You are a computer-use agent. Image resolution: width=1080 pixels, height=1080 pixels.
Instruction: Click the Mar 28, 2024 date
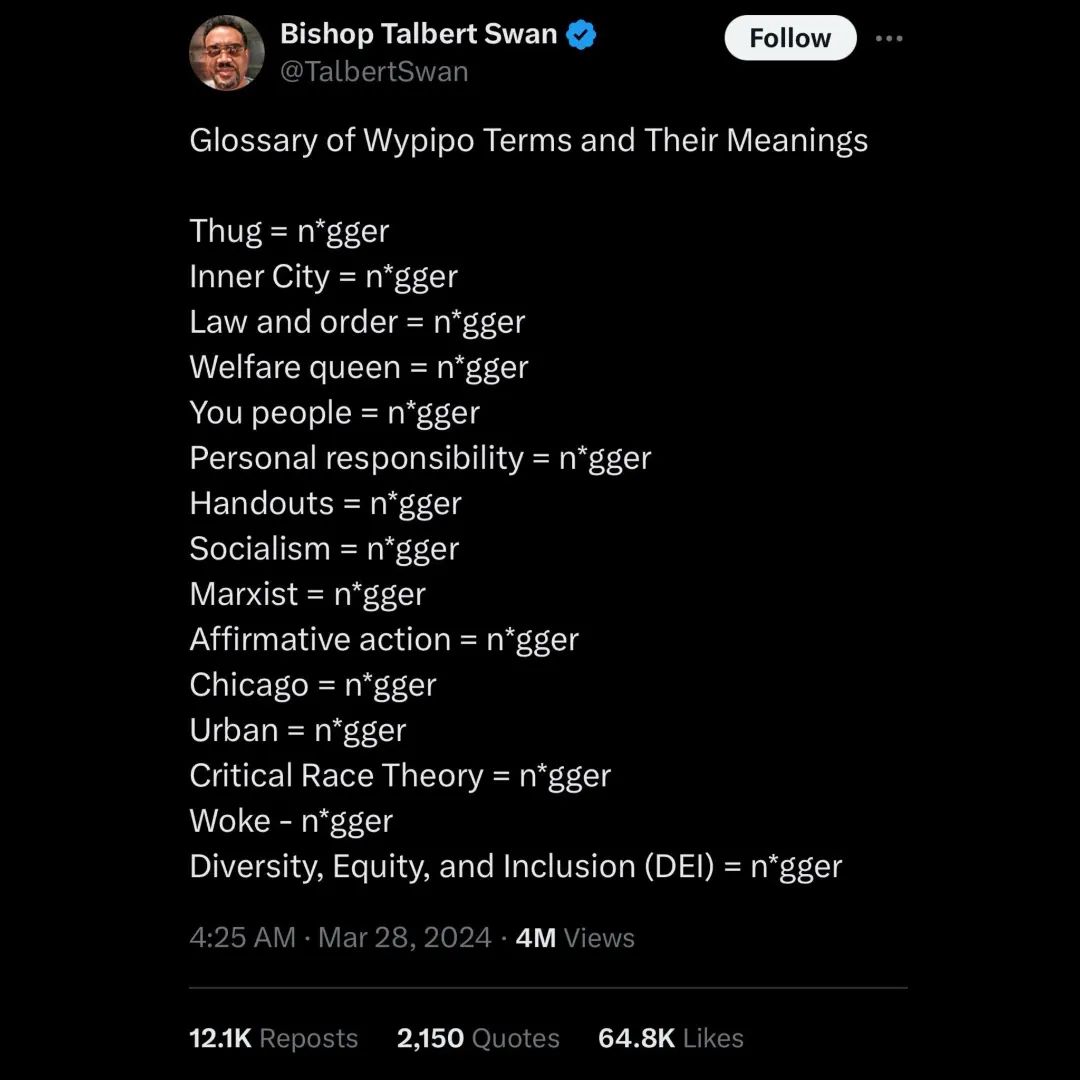coord(405,938)
